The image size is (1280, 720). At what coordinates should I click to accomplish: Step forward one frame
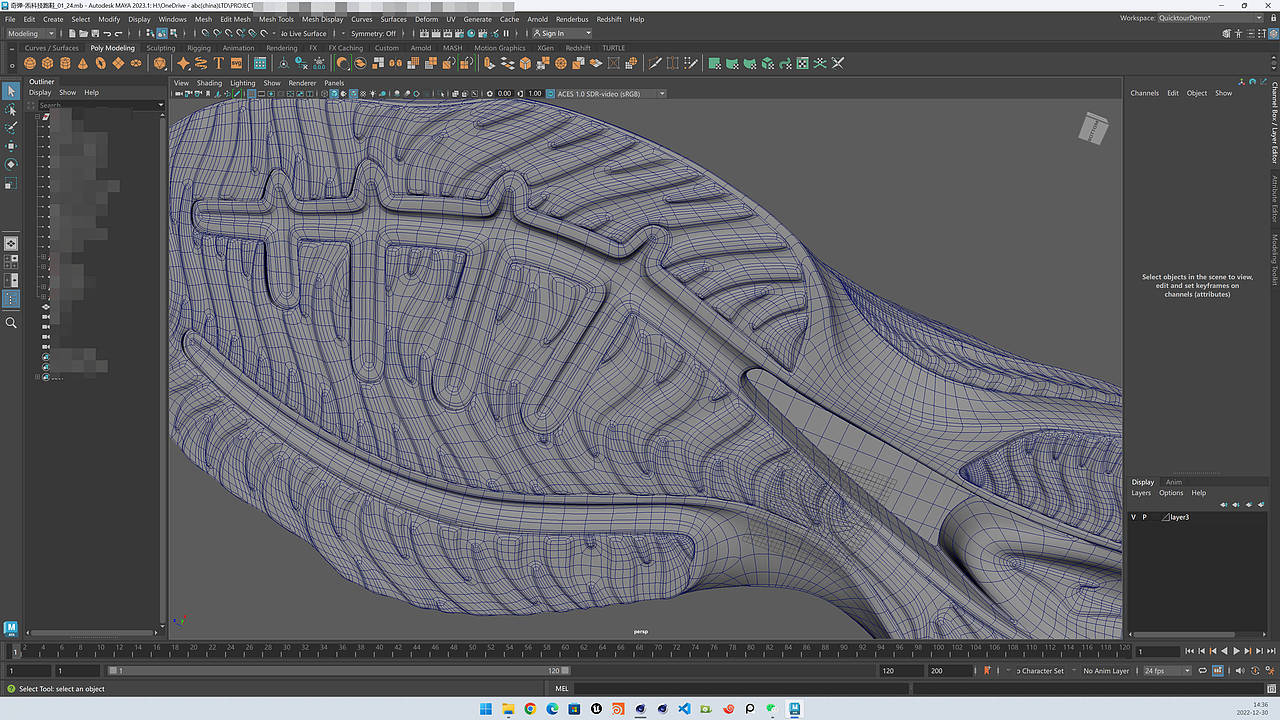[x=1259, y=651]
